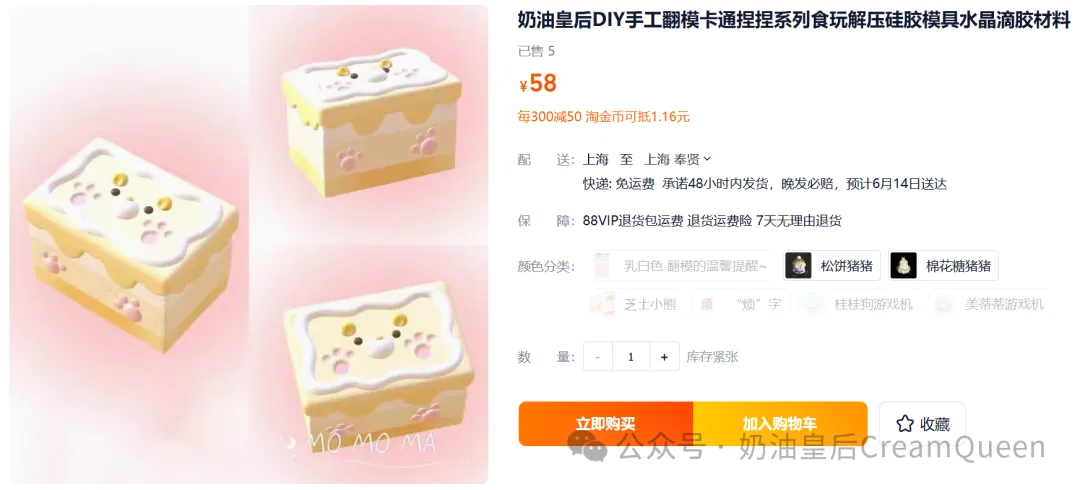
Task: Click the 每300减50 promotion text
Action: pyautogui.click(x=550, y=116)
